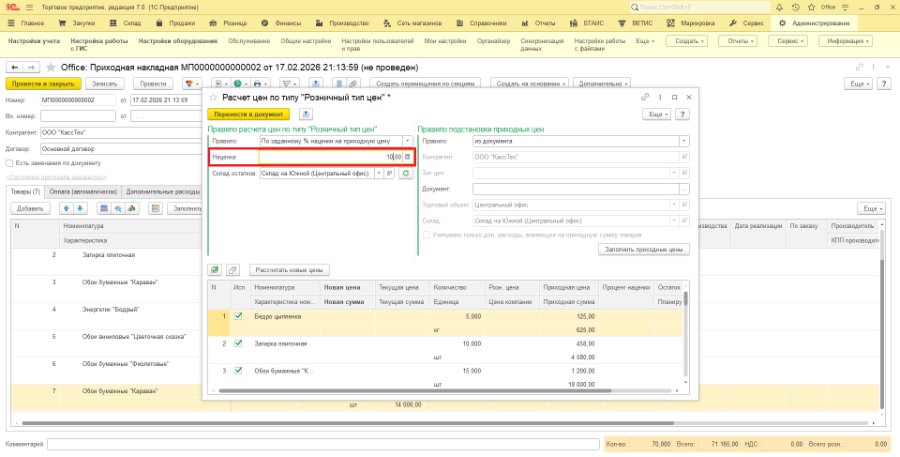This screenshot has height=457, width=900.
Task: Click the Записать button
Action: pos(105,84)
